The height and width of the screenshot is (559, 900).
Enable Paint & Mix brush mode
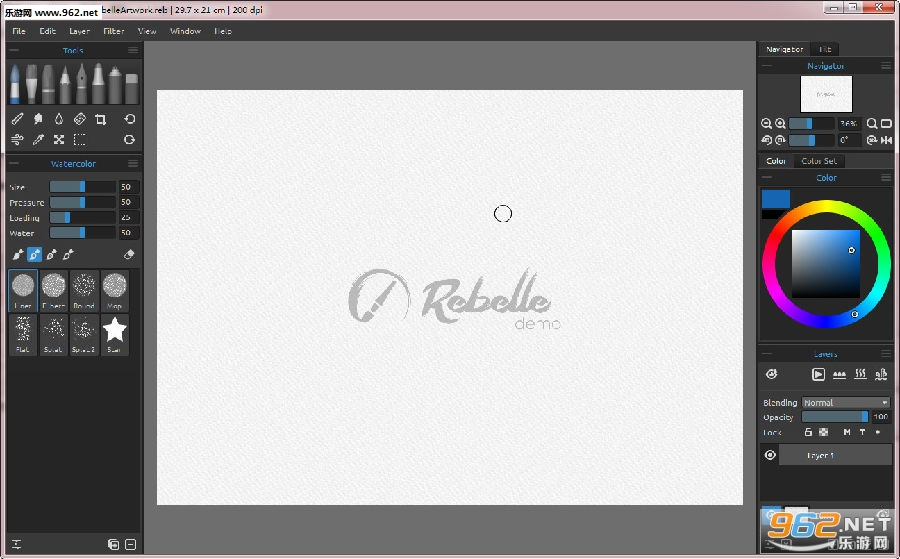coord(34,254)
